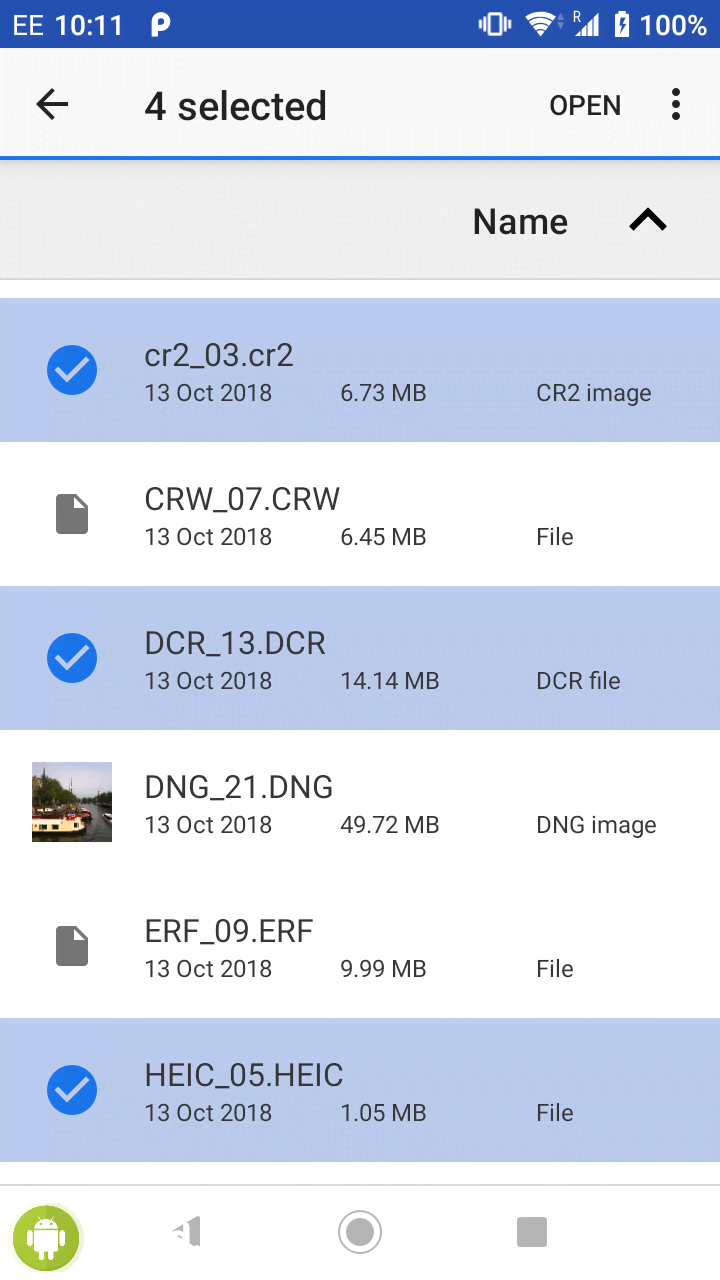Toggle sort direction with the chevron arrow
The height and width of the screenshot is (1280, 720).
pos(648,221)
